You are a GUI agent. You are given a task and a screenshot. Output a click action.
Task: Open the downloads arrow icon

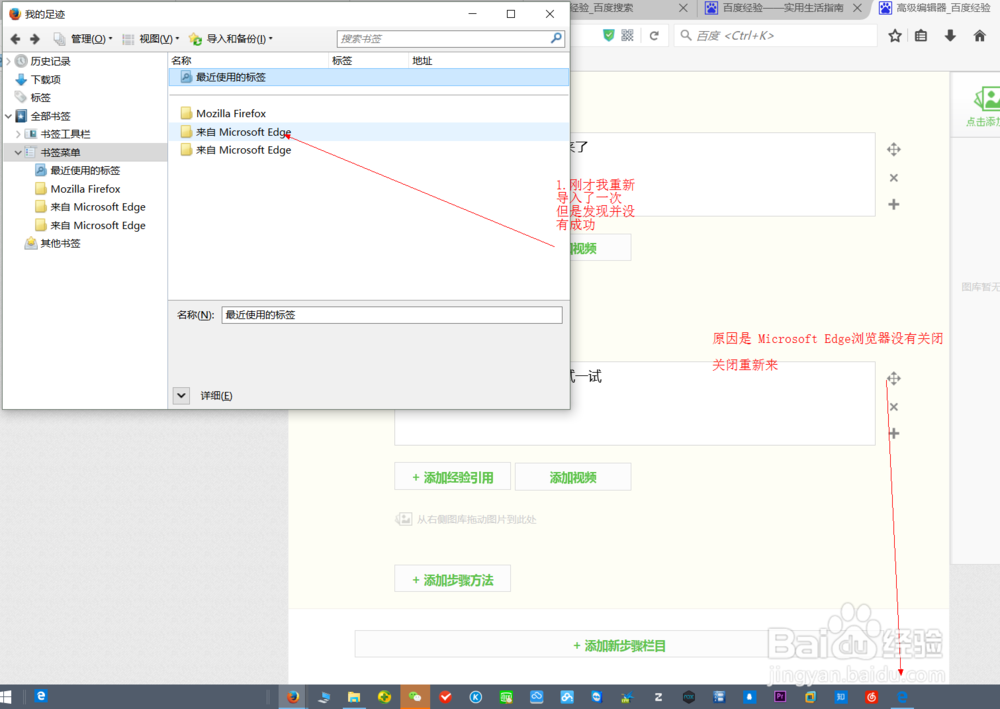[x=949, y=34]
